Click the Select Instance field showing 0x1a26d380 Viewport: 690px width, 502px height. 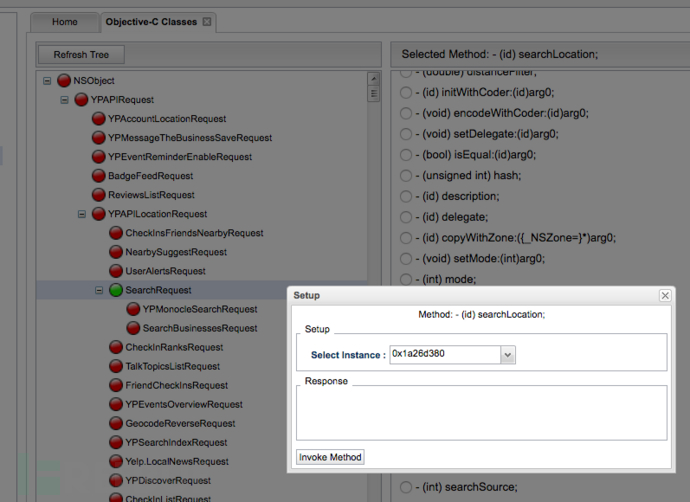pos(445,355)
